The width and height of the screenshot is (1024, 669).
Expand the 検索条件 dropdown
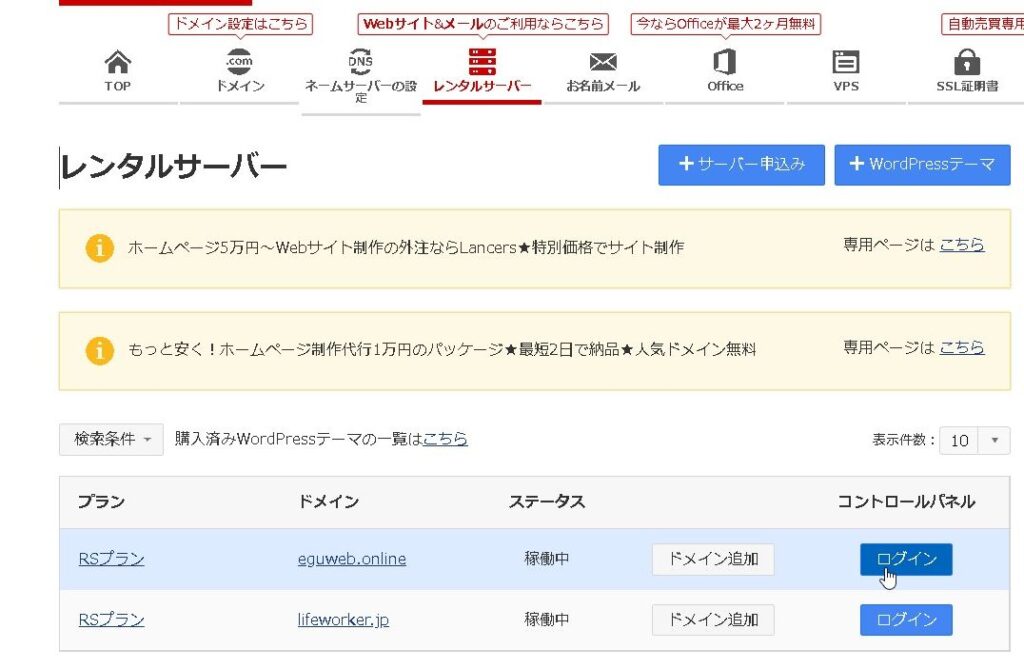point(111,439)
